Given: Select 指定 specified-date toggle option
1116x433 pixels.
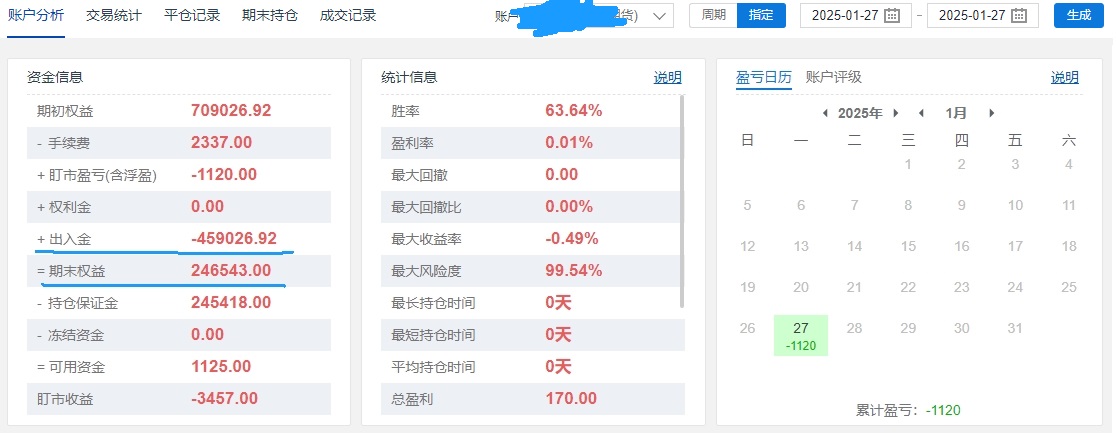Looking at the screenshot, I should pyautogui.click(x=761, y=16).
